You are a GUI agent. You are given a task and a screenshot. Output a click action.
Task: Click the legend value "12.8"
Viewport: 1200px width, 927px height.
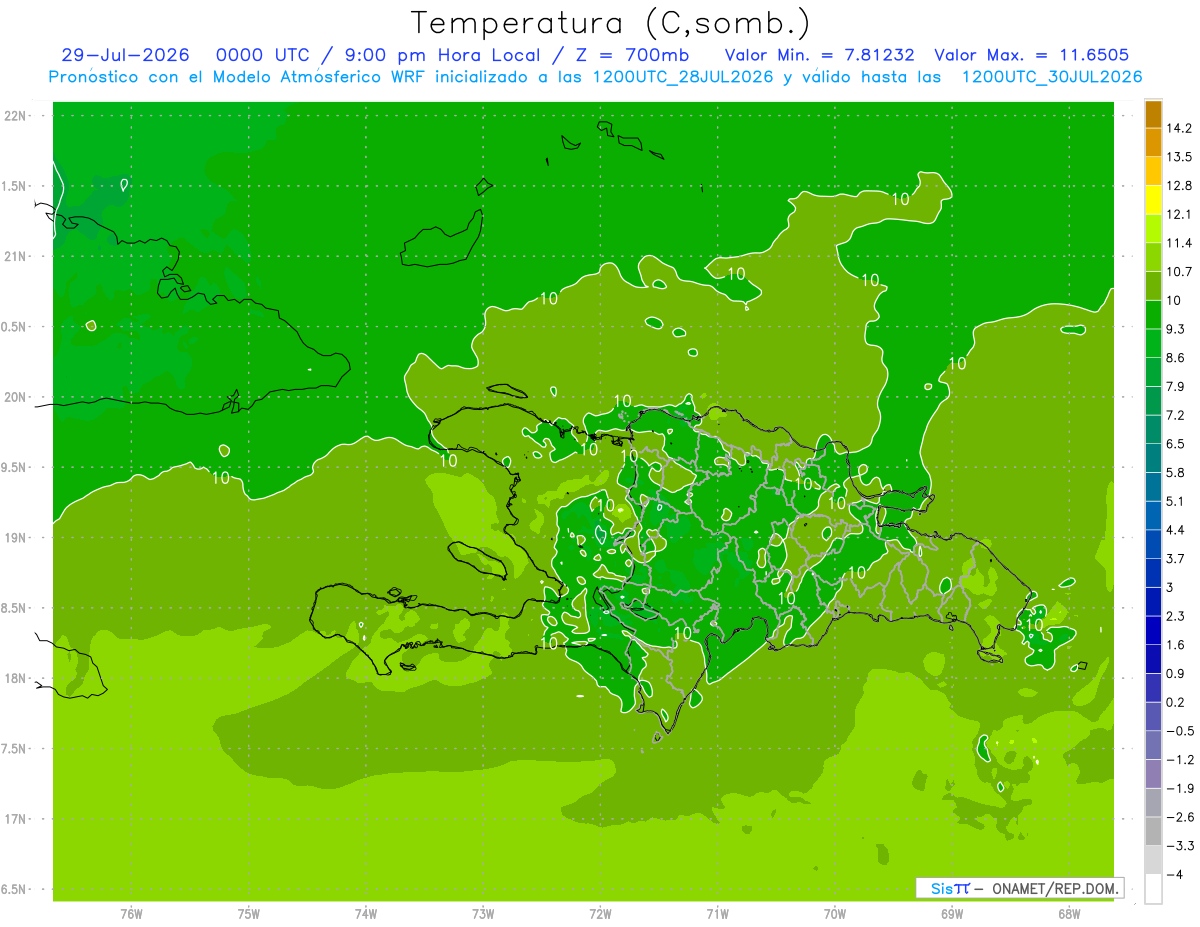point(1180,186)
